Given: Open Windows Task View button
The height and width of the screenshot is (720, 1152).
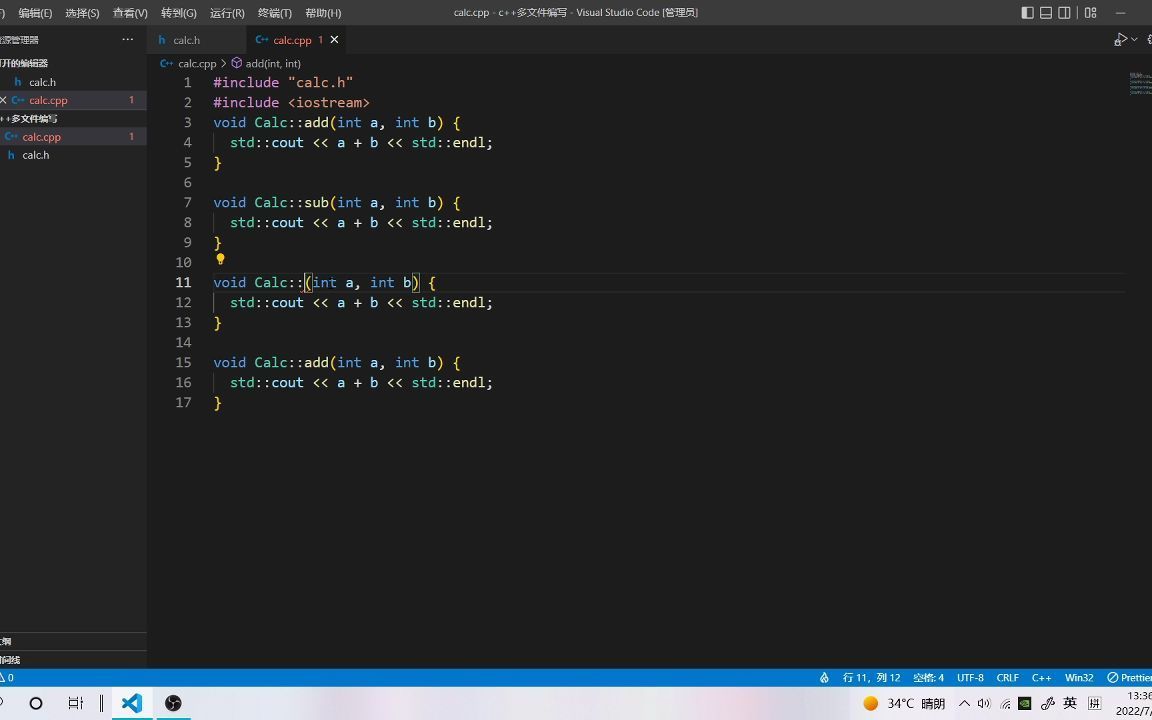Looking at the screenshot, I should (76, 703).
